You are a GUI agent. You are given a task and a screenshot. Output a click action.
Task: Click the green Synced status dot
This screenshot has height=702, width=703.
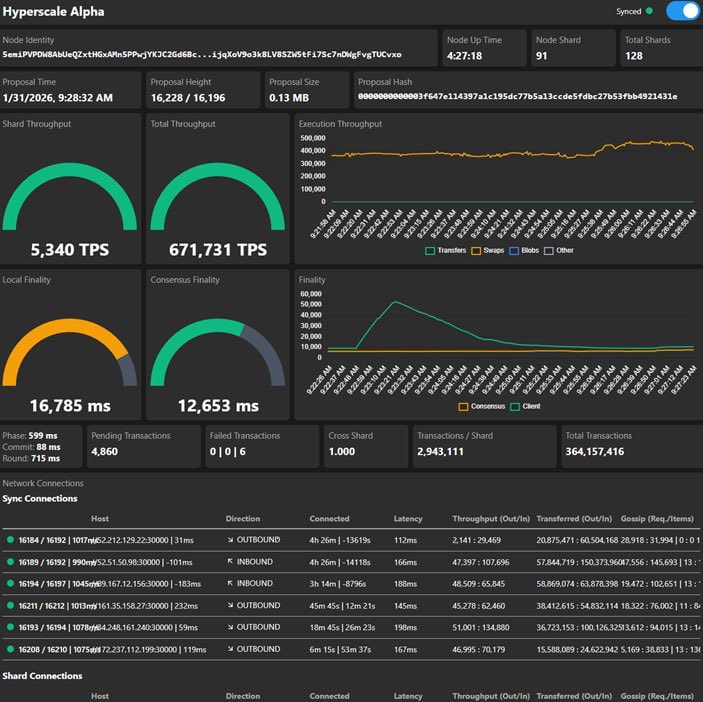[x=649, y=11]
